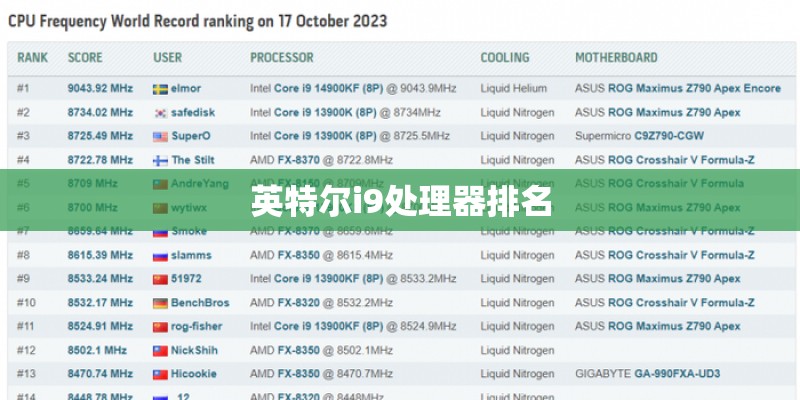Viewport: 800px width, 400px height.
Task: Click China flag beside rog-fisher
Action: [160, 327]
